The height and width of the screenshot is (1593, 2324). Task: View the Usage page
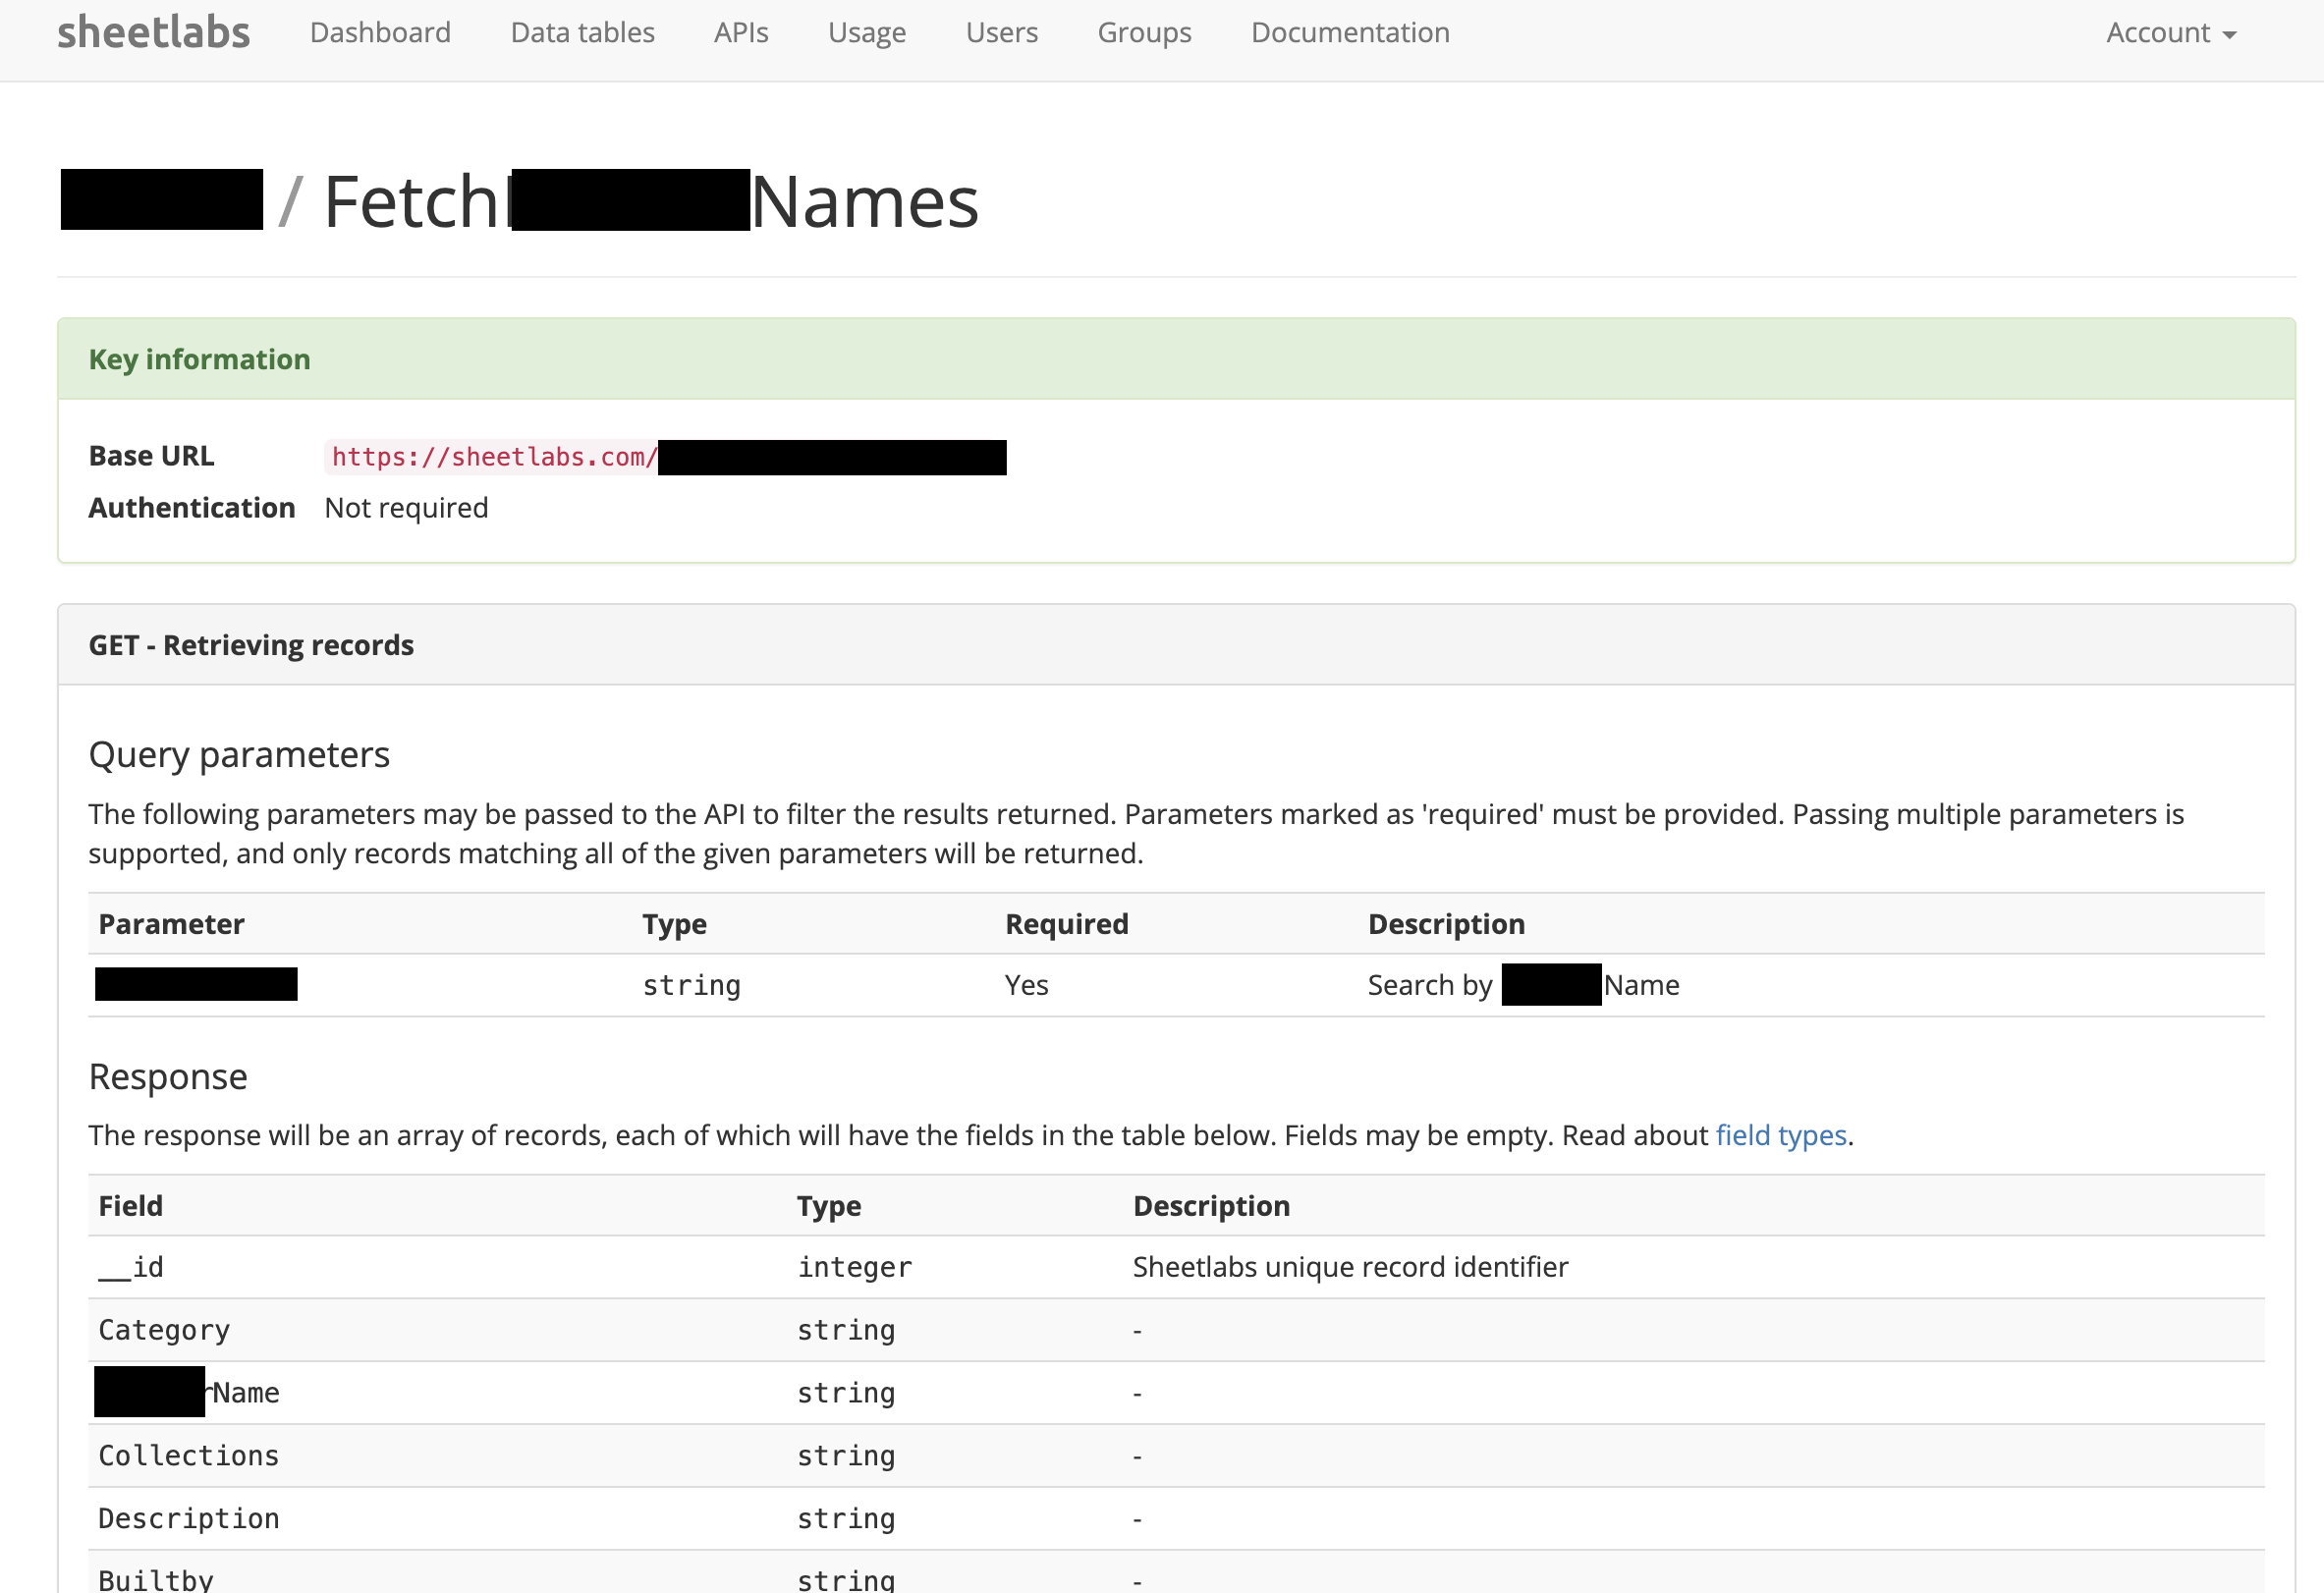[866, 32]
